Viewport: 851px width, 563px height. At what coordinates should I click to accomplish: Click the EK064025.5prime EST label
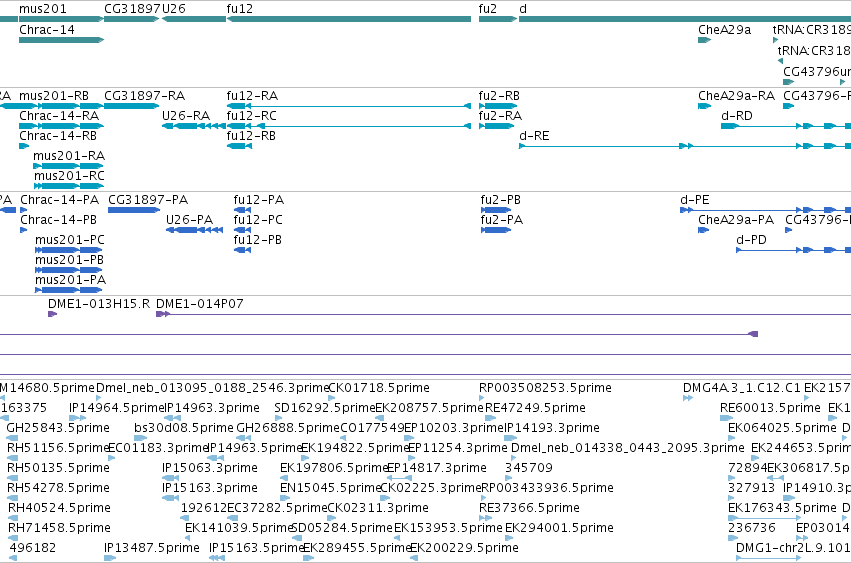point(783,429)
